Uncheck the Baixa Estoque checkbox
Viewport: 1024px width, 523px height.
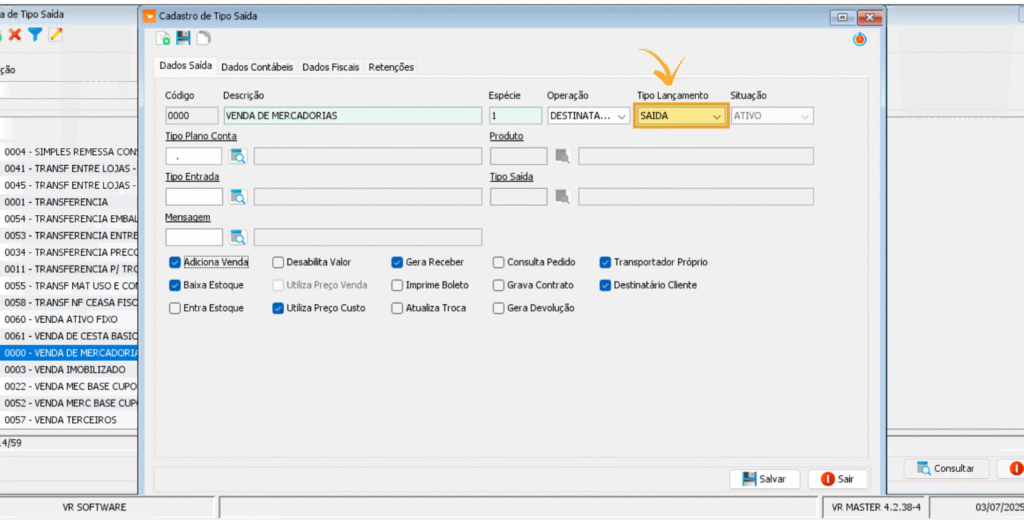click(174, 285)
